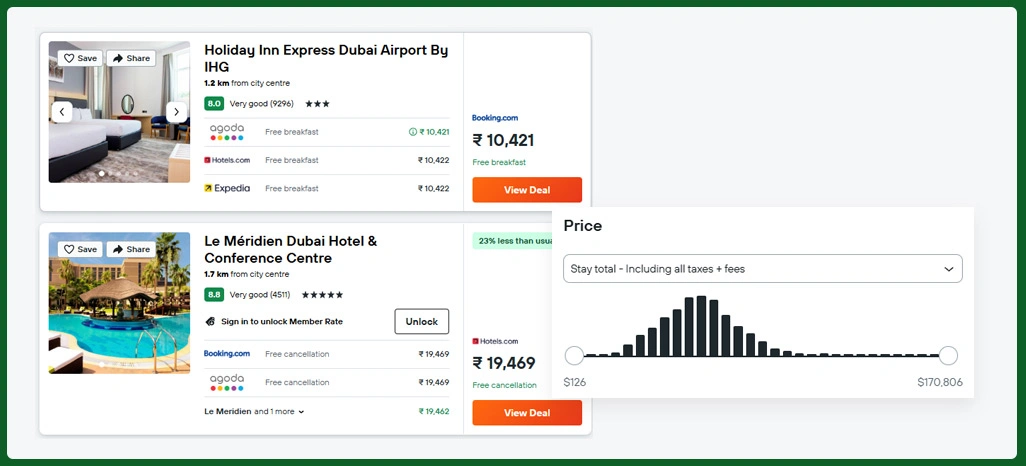Unlock the Member Rate
Viewport: 1026px width, 466px height.
(x=421, y=321)
